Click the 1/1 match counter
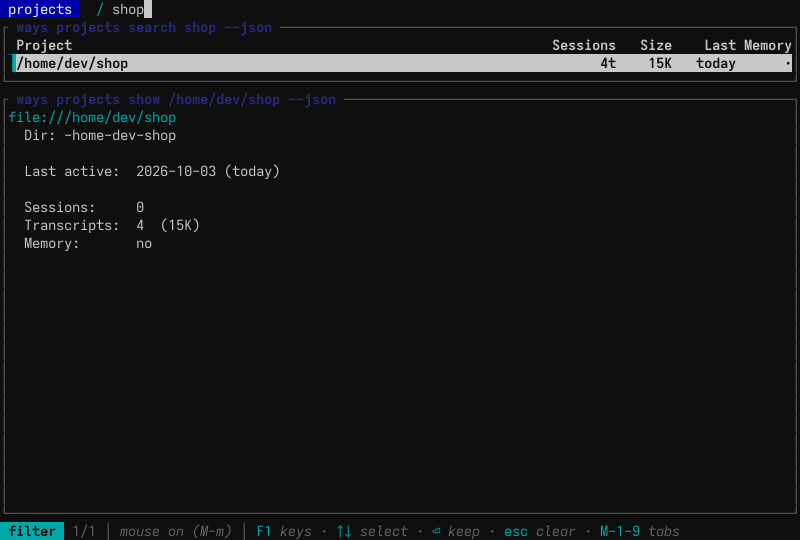This screenshot has width=800, height=540. click(84, 531)
